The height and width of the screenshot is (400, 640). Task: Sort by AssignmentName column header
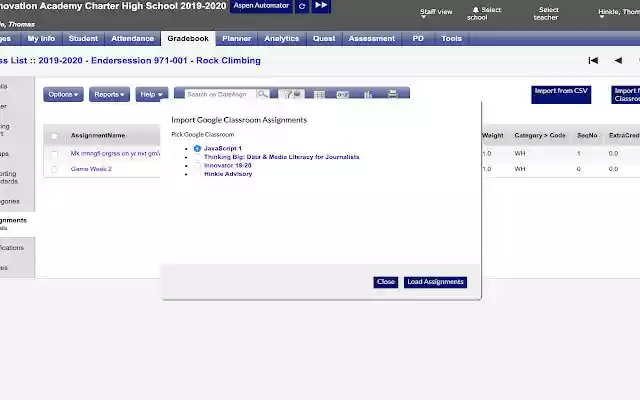coord(98,136)
